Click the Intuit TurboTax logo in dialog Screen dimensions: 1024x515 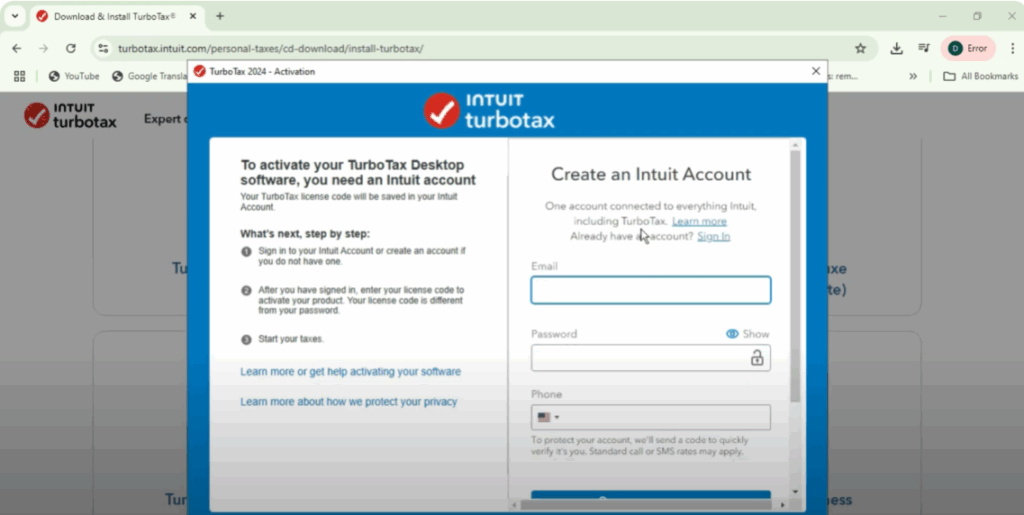(489, 110)
